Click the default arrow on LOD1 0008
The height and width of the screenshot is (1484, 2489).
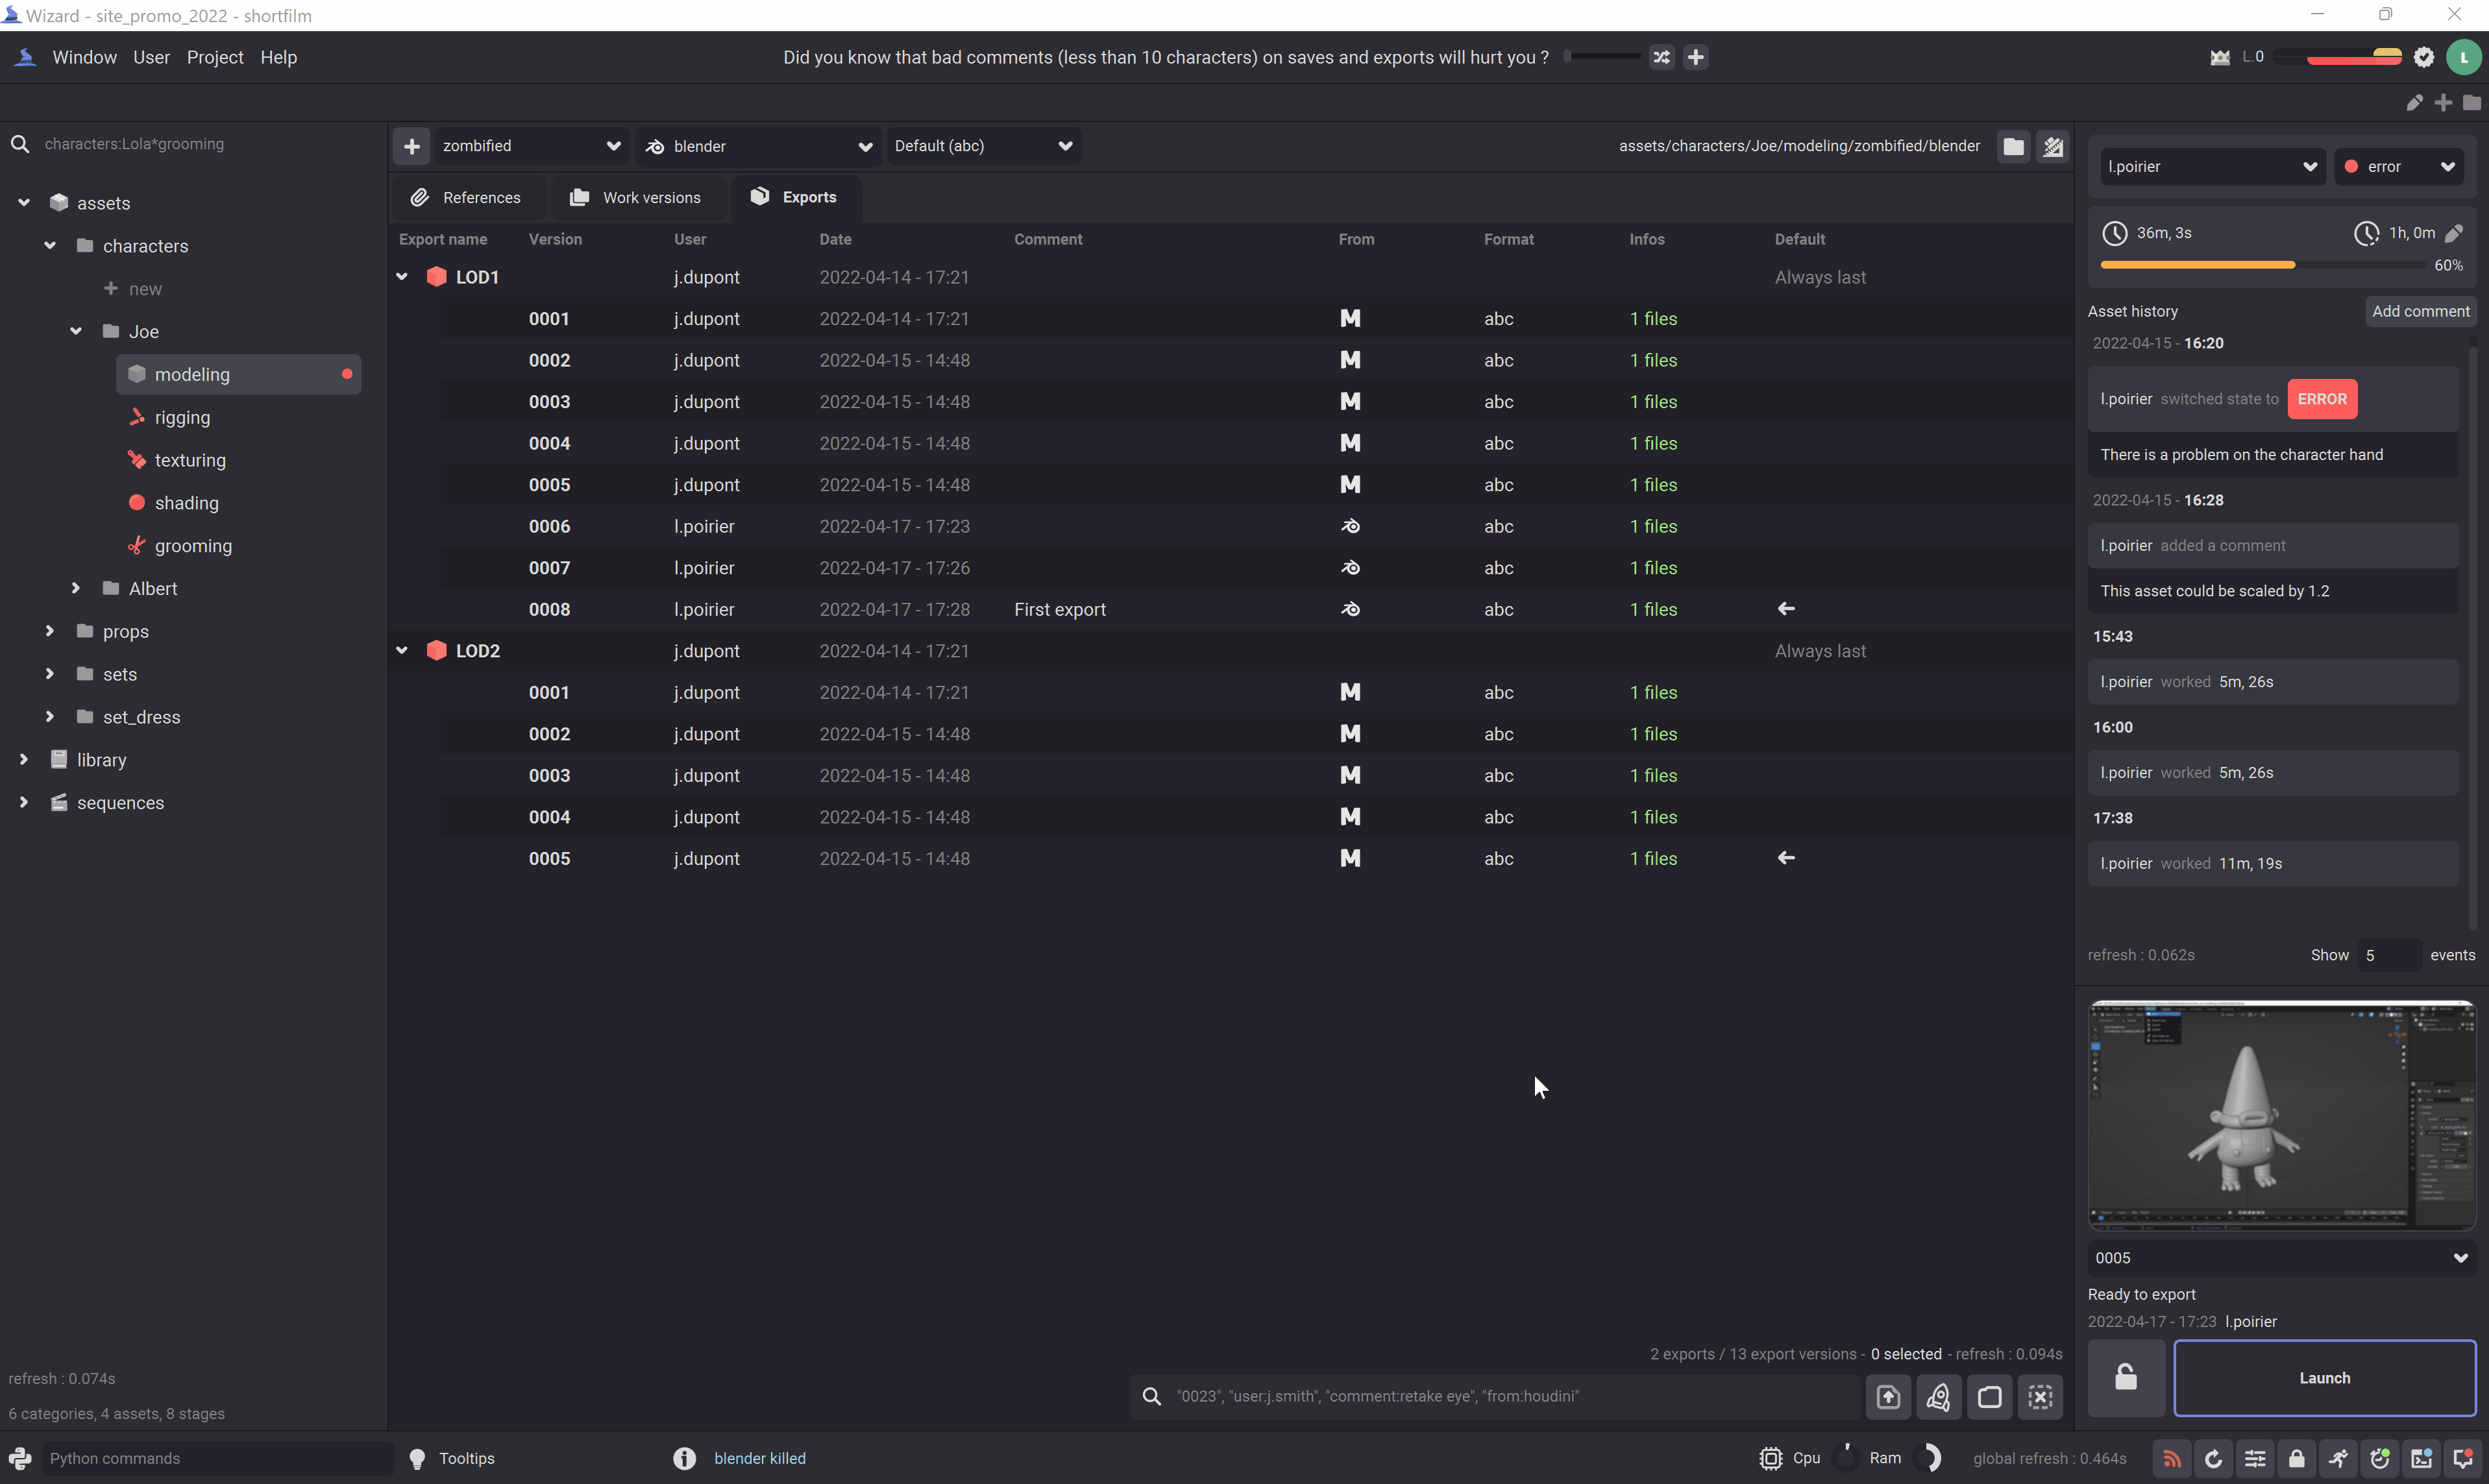1787,609
